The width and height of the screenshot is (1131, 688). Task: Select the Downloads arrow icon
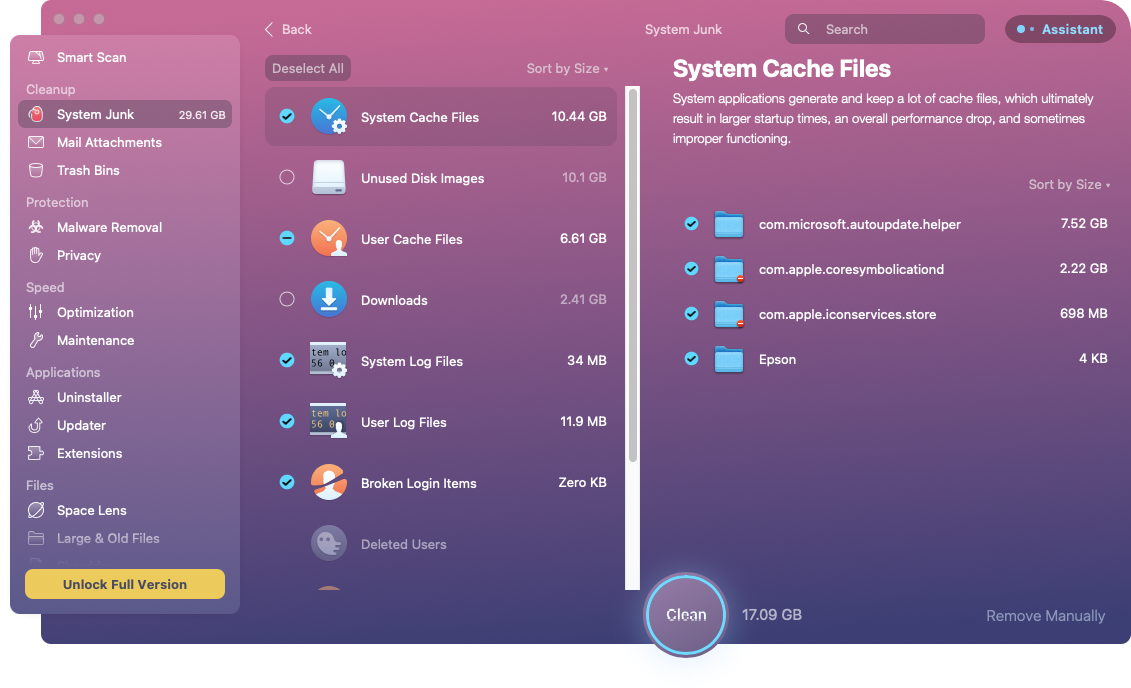click(329, 299)
